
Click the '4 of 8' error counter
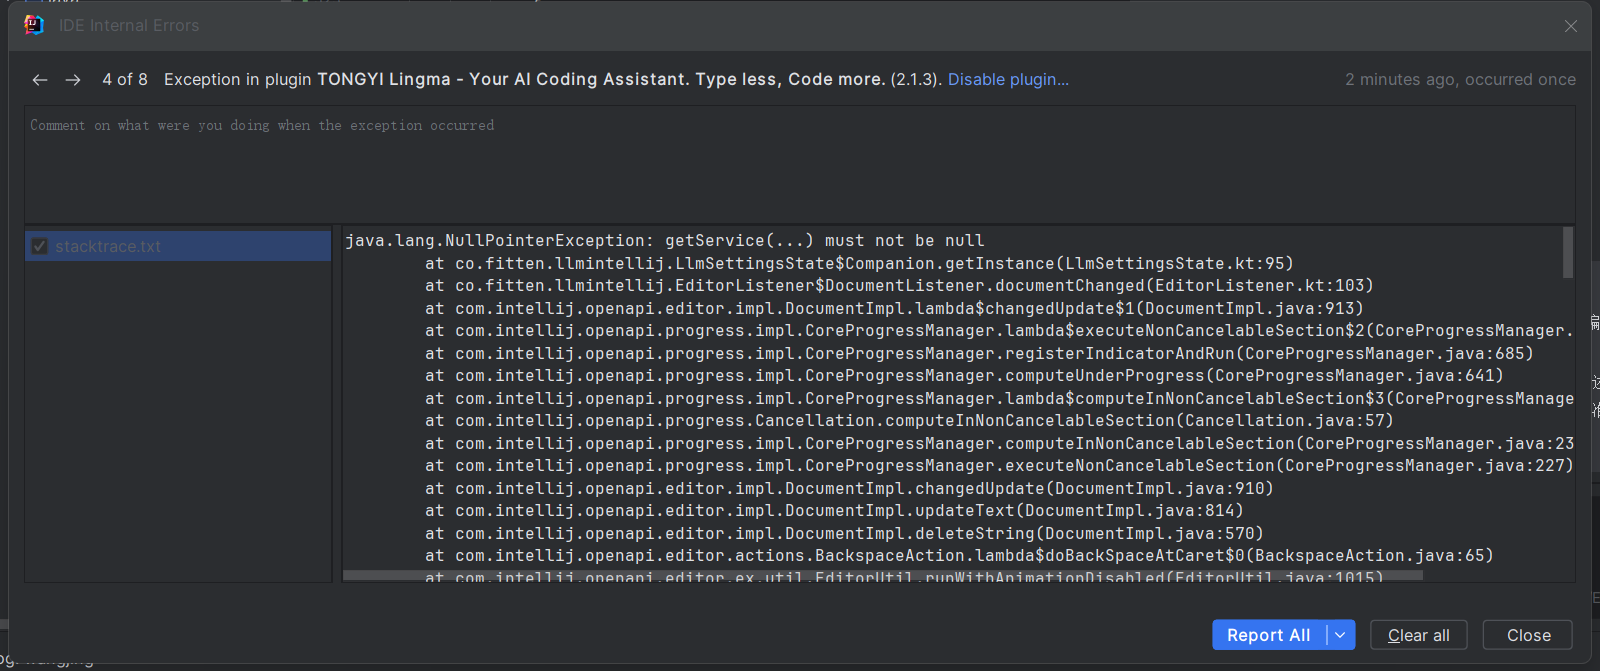click(125, 80)
